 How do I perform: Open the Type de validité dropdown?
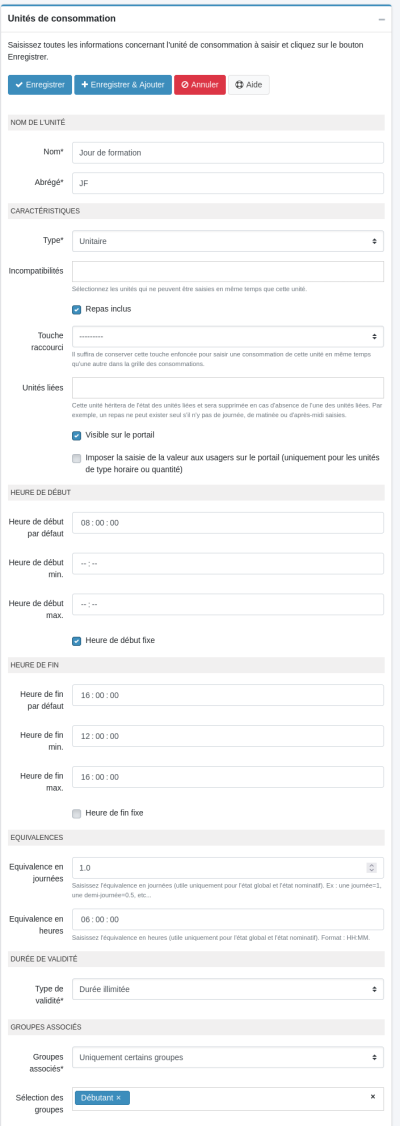point(228,989)
